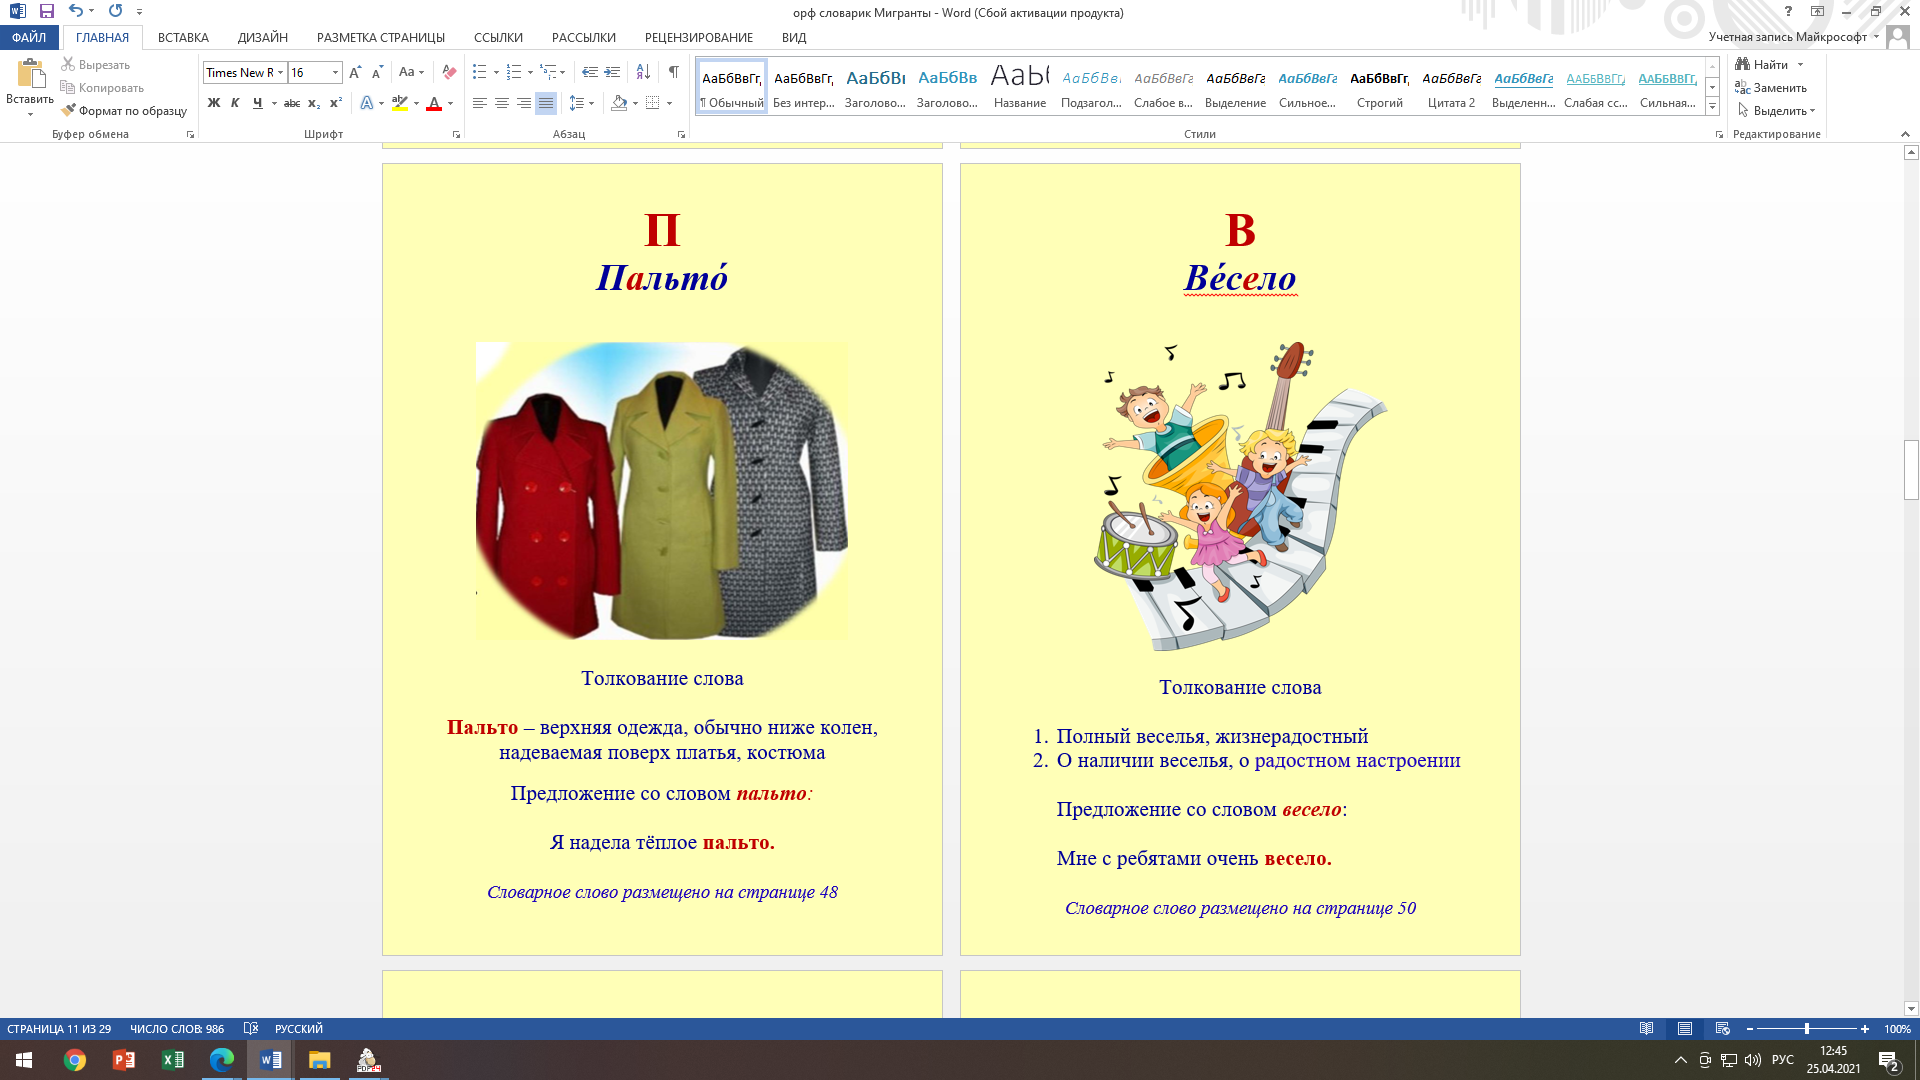1920x1080 pixels.
Task: Toggle italic formatting (К)
Action: (235, 103)
